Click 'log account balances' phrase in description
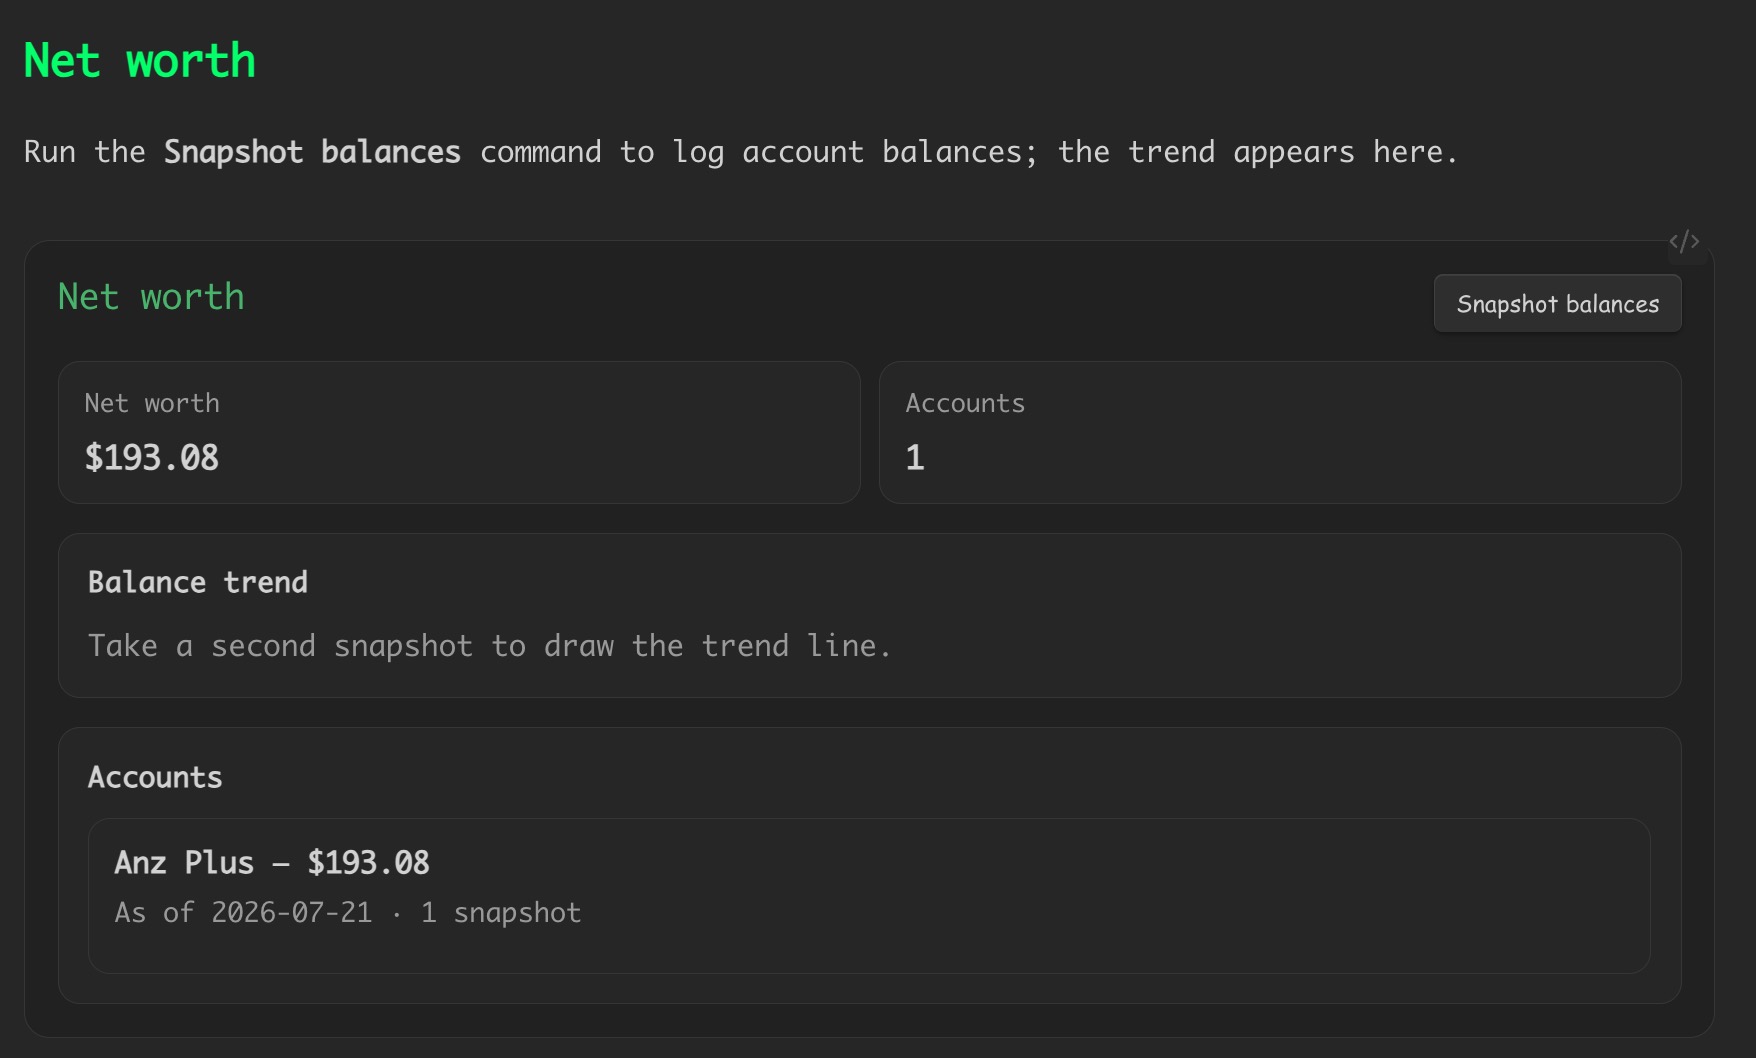 [847, 152]
